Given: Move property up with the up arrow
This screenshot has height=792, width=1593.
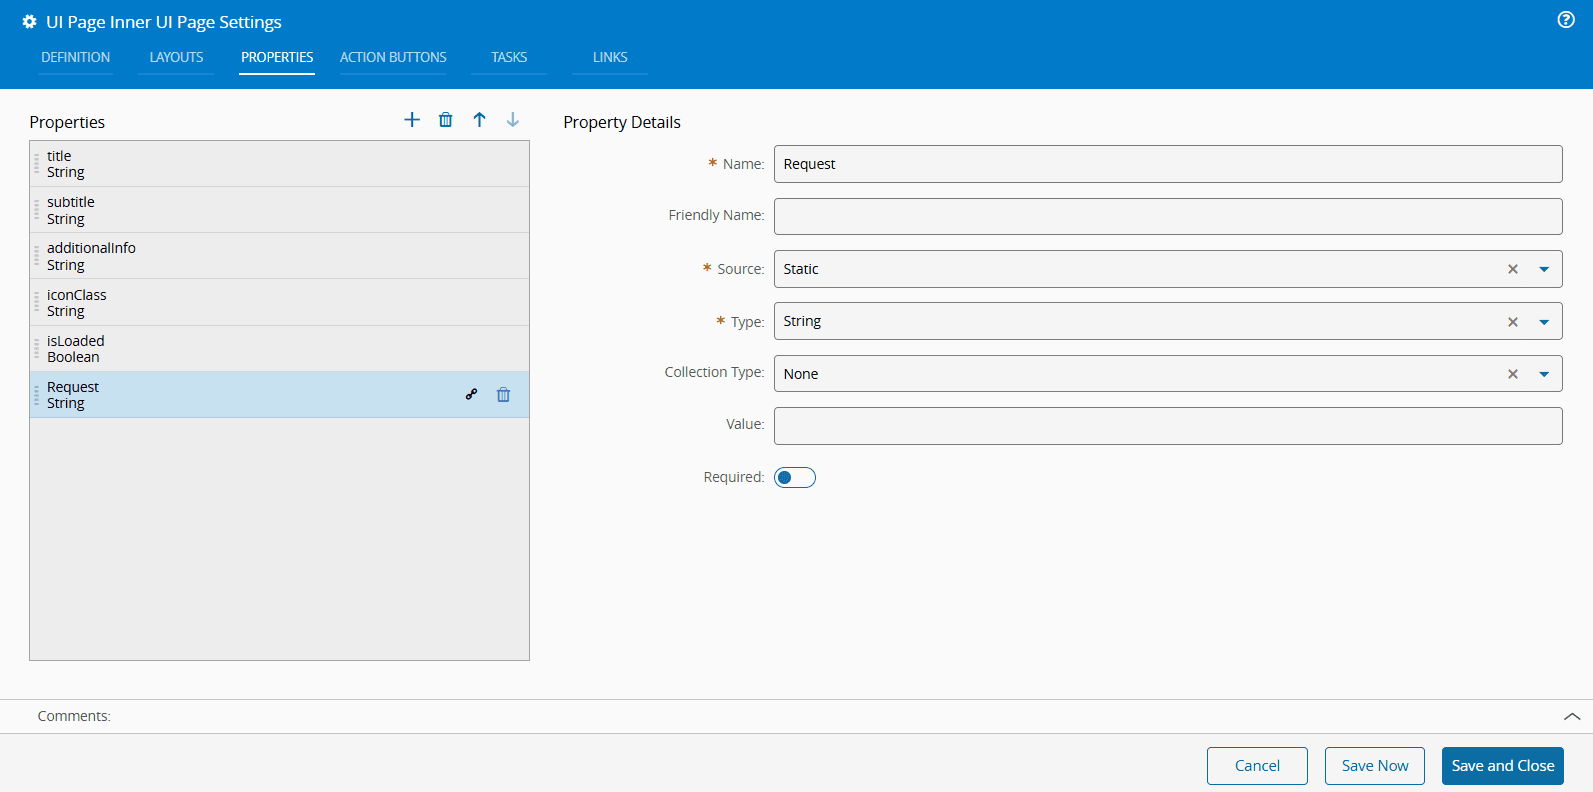Looking at the screenshot, I should point(480,120).
